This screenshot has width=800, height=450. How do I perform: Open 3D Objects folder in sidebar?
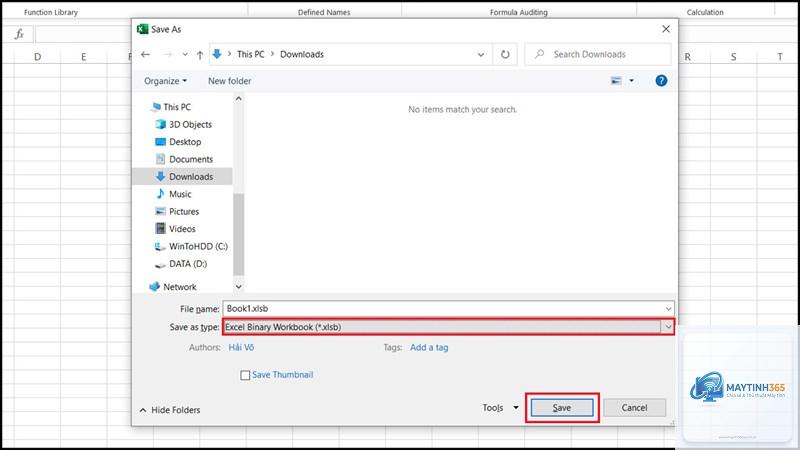pos(190,124)
